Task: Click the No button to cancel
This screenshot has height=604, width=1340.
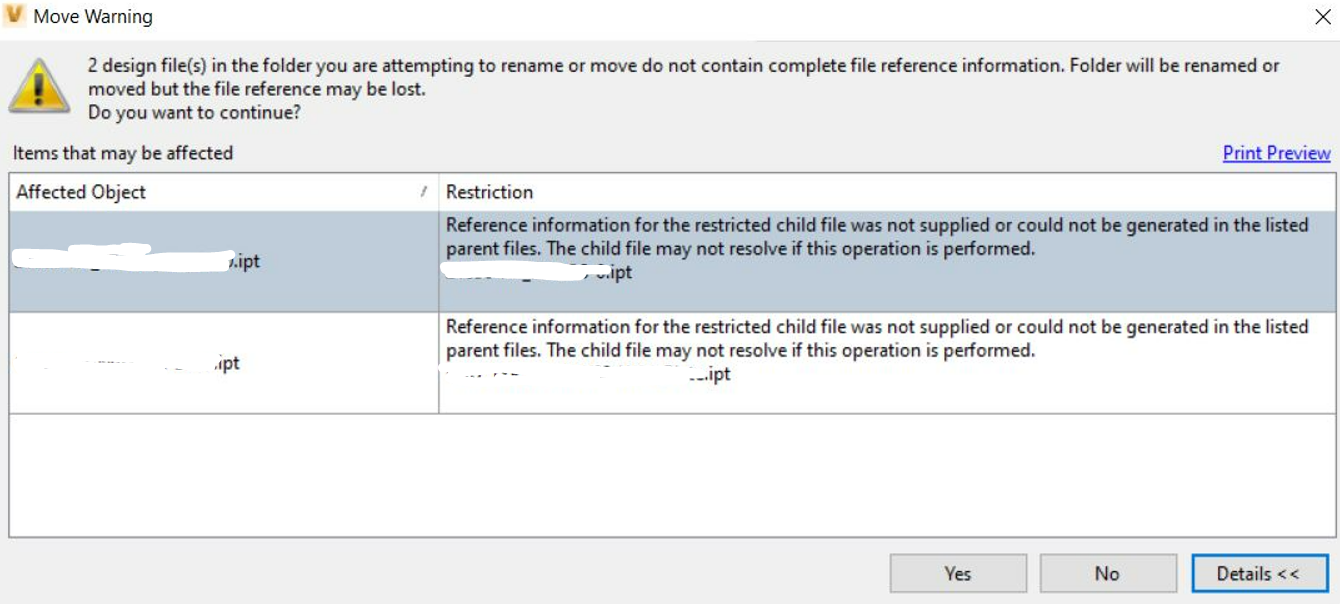Action: [x=1107, y=574]
